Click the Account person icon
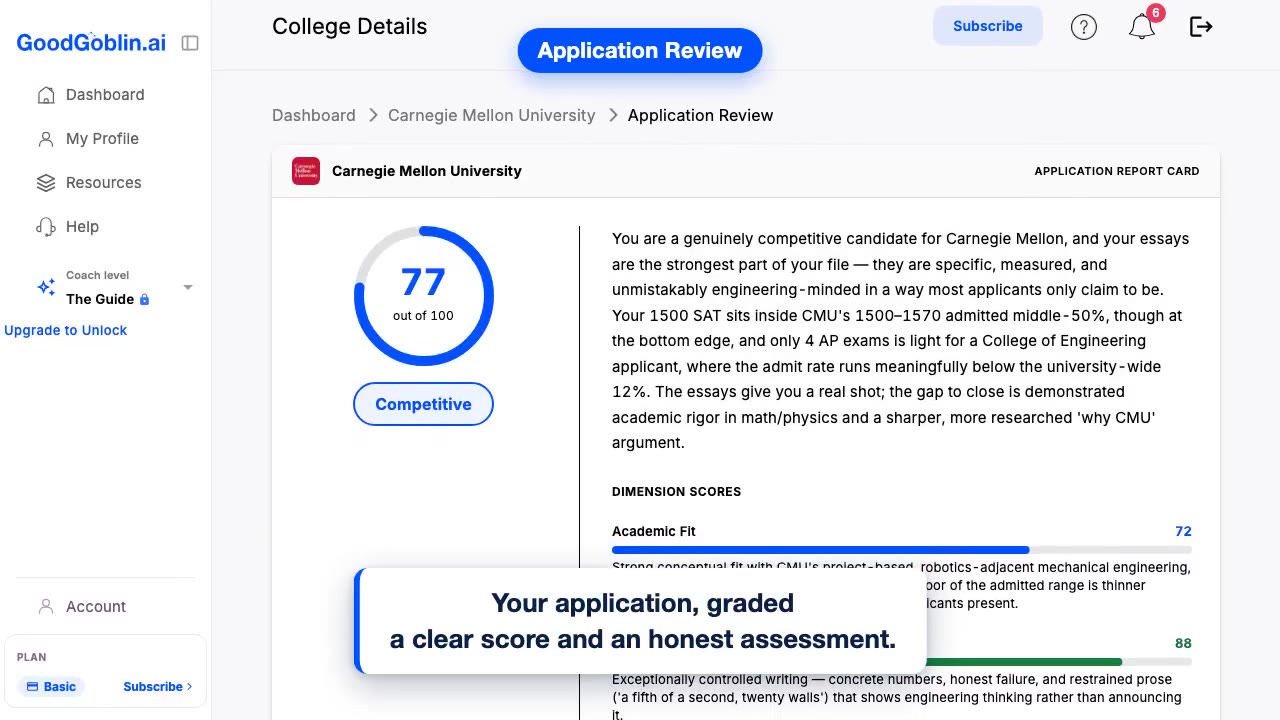Viewport: 1280px width, 720px height. click(46, 607)
